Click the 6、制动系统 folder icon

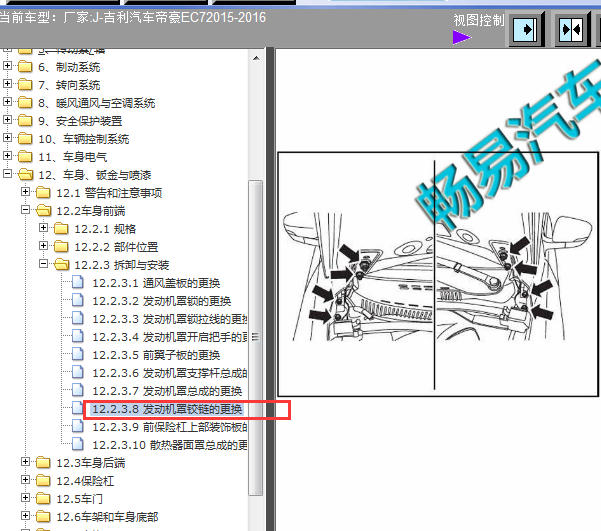coord(25,66)
